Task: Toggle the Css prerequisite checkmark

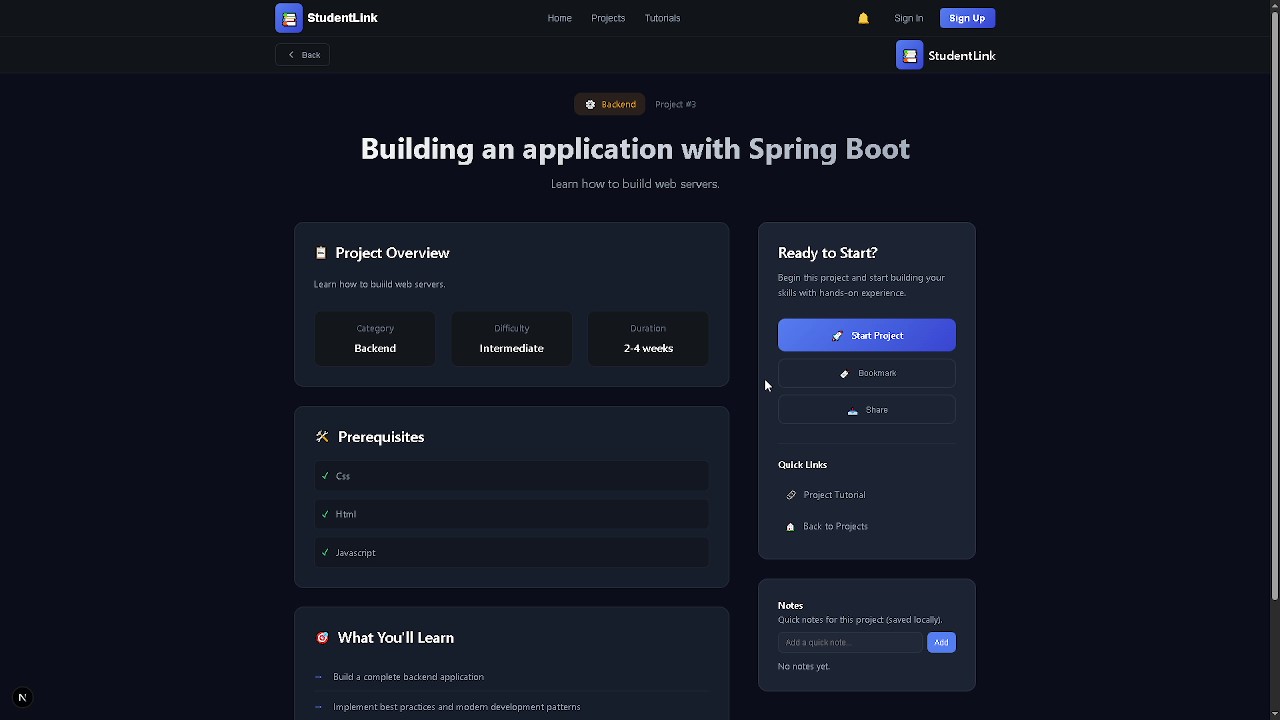Action: point(325,476)
